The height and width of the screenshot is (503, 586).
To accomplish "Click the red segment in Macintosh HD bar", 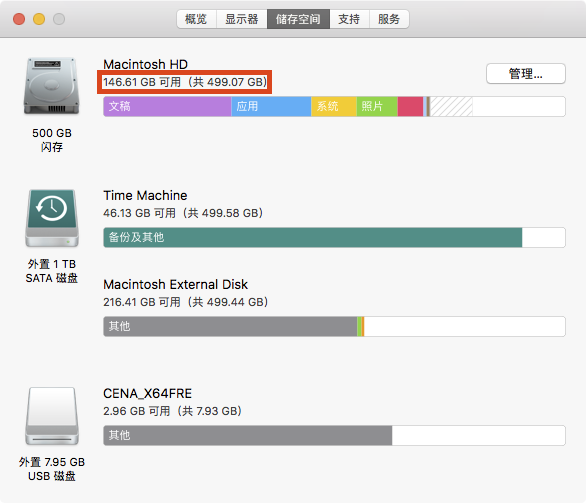I will (x=410, y=107).
